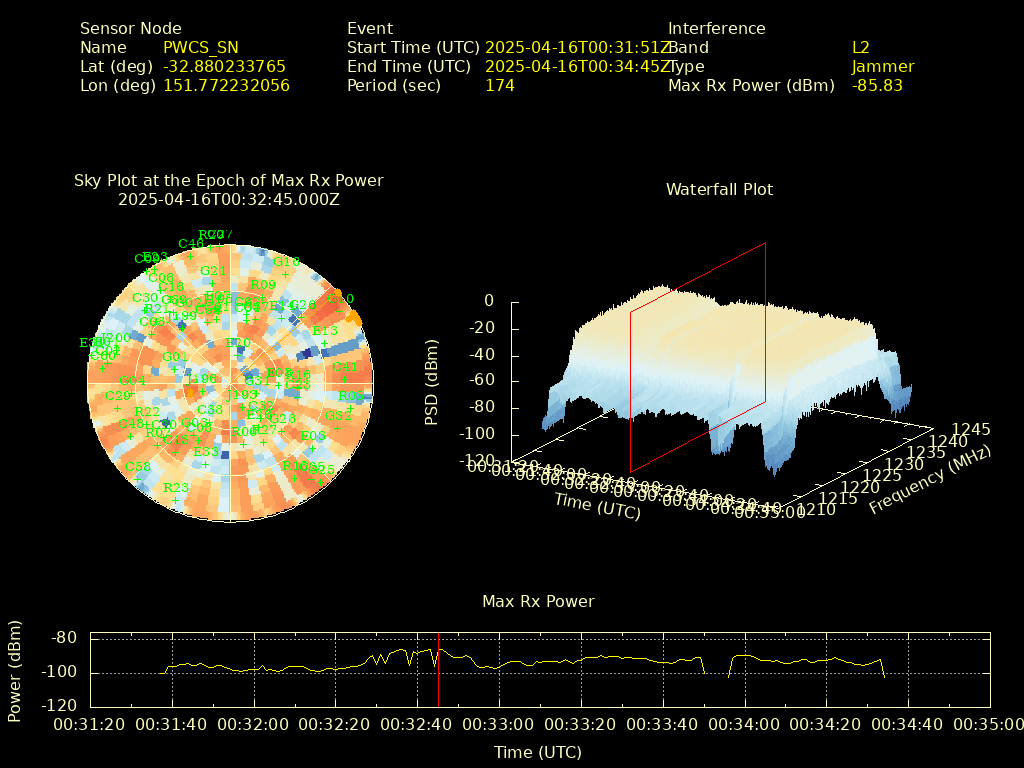Click the C41 satellite marker
This screenshot has height=768, width=1024.
tap(344, 368)
